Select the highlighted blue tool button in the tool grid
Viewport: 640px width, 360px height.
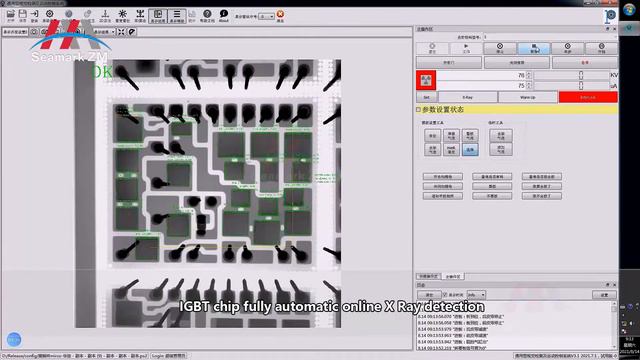pyautogui.click(x=470, y=150)
